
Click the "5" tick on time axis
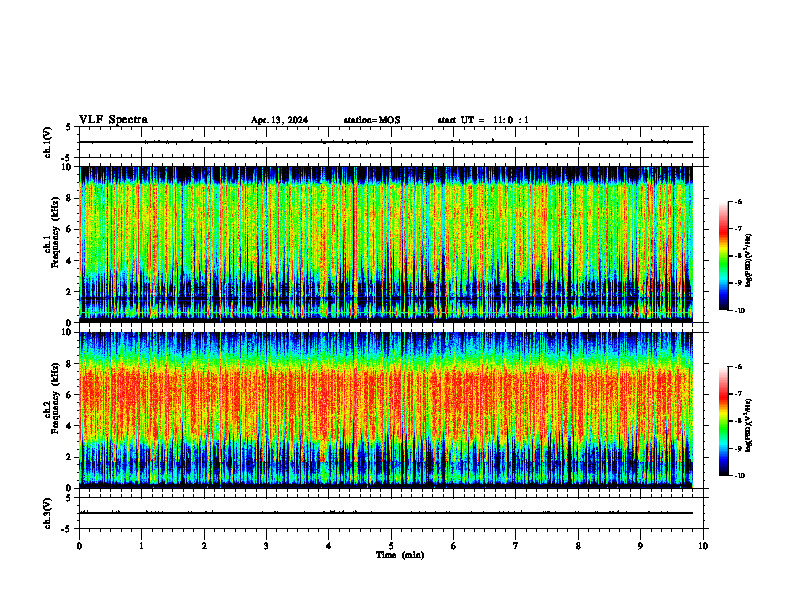(391, 546)
